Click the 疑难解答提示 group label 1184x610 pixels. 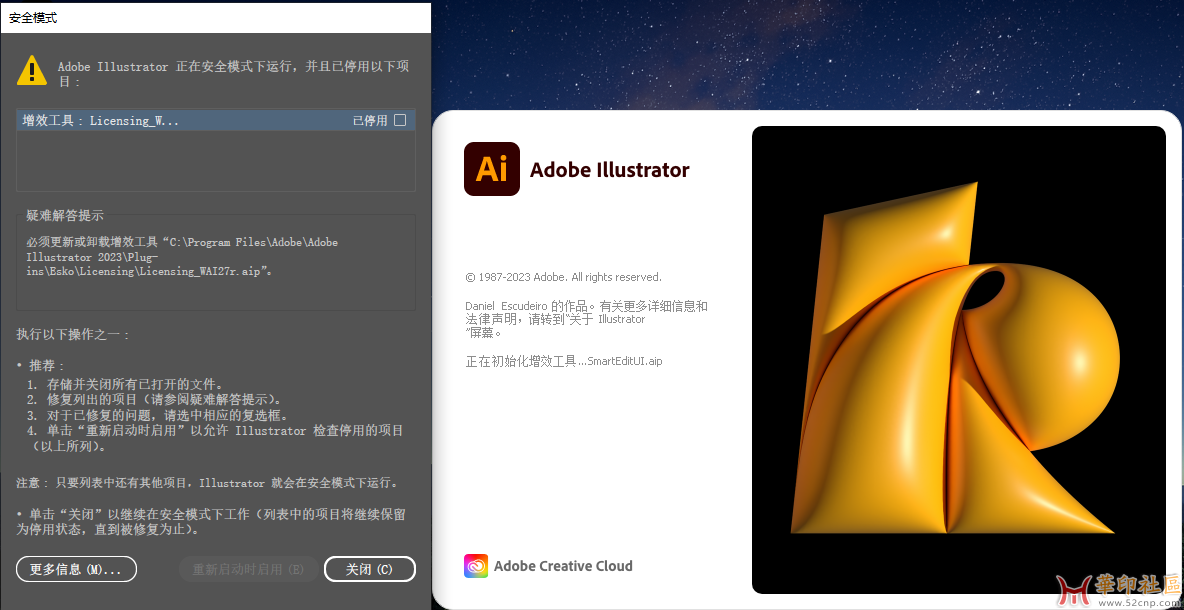point(65,216)
